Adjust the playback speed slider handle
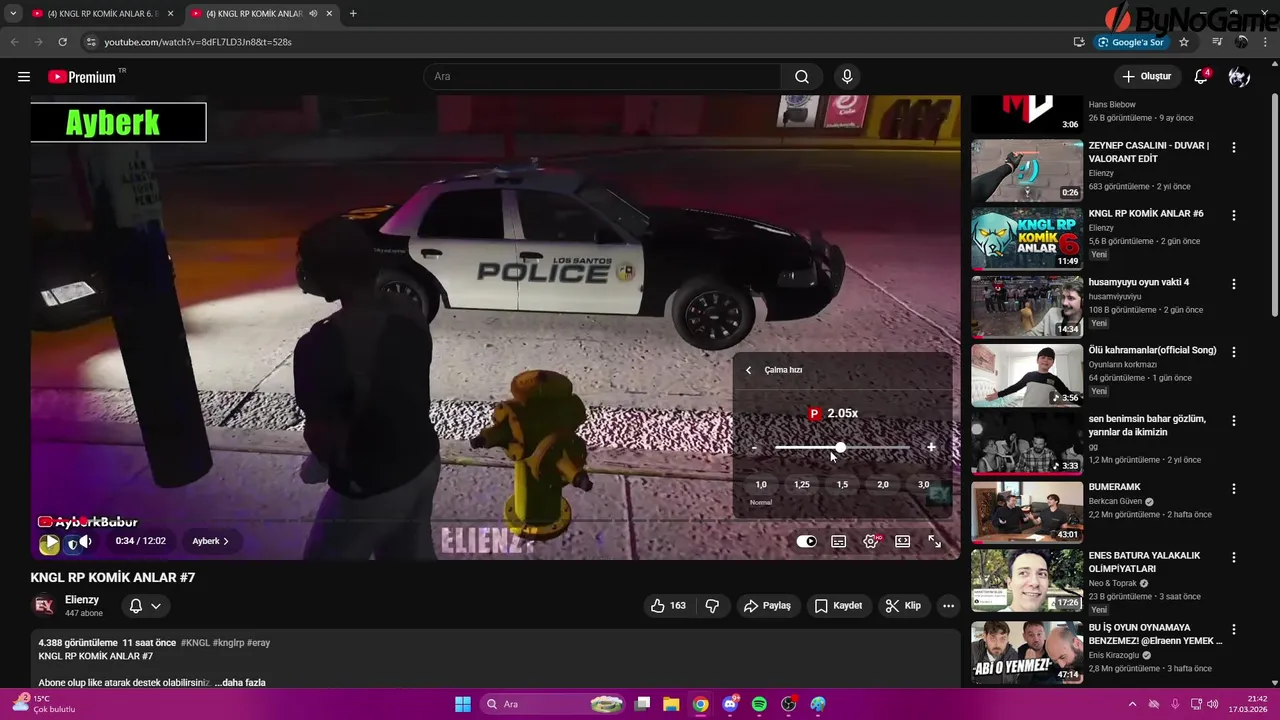1280x720 pixels. tap(840, 448)
